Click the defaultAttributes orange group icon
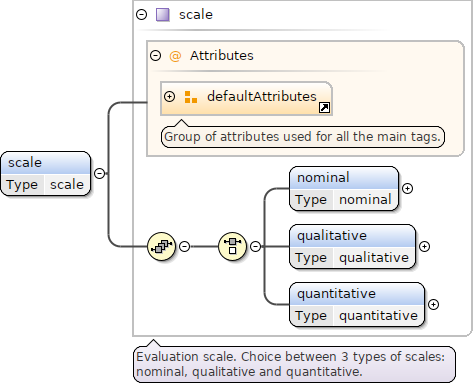The width and height of the screenshot is (474, 386). [x=191, y=97]
